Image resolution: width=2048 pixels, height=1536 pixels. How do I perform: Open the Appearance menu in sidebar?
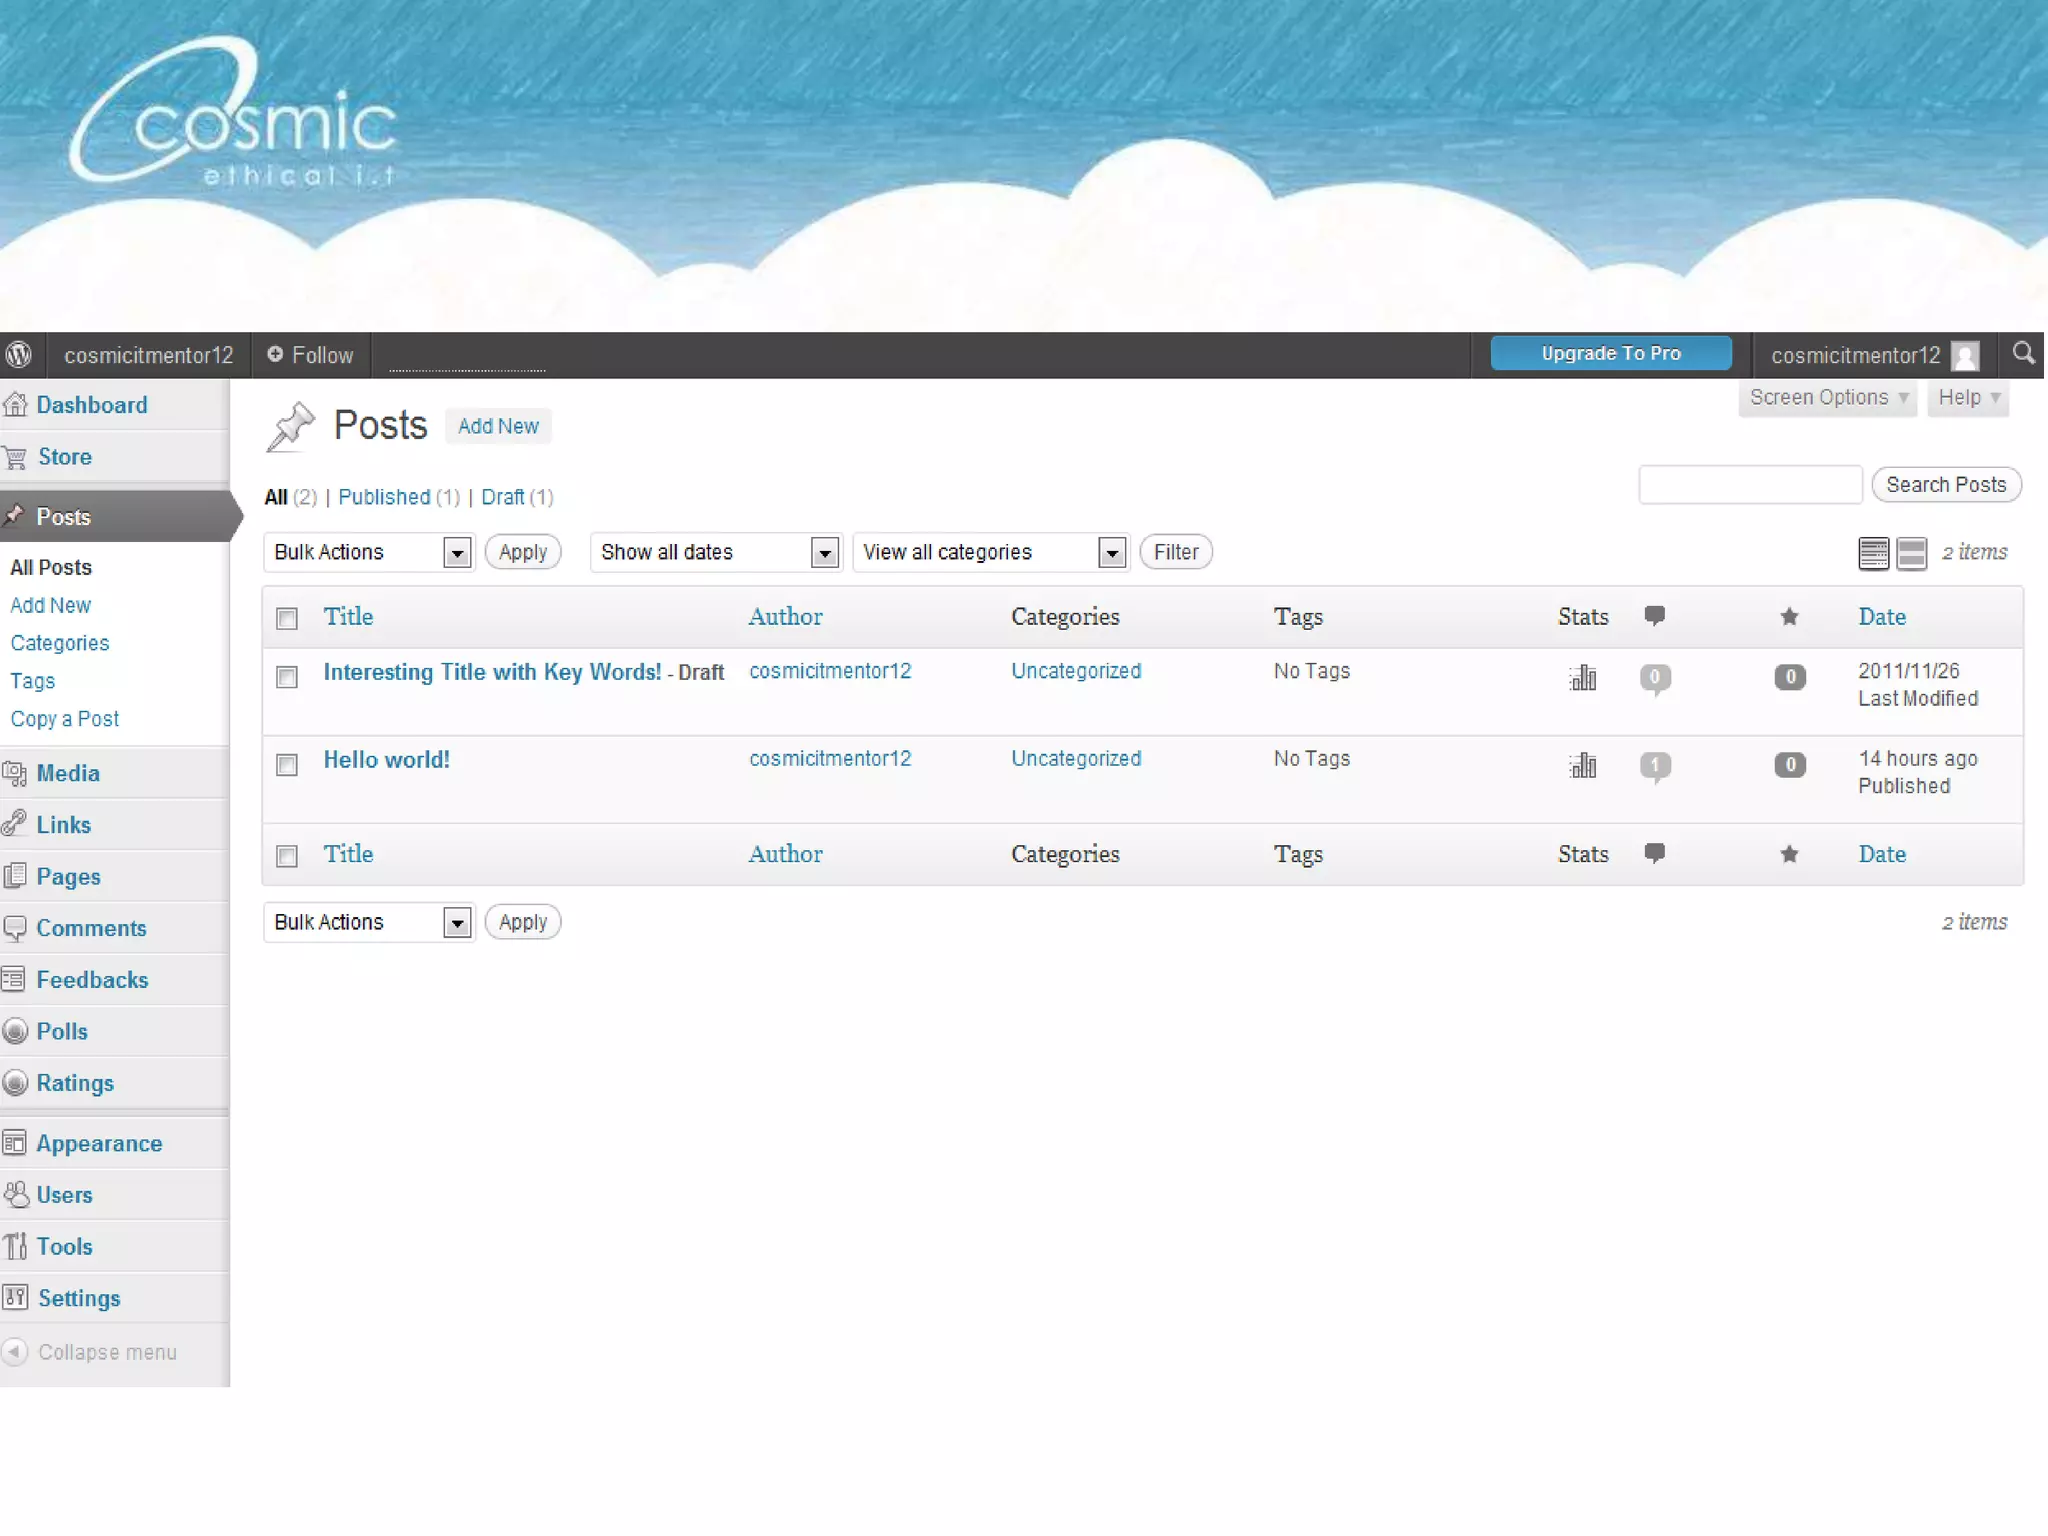(99, 1143)
